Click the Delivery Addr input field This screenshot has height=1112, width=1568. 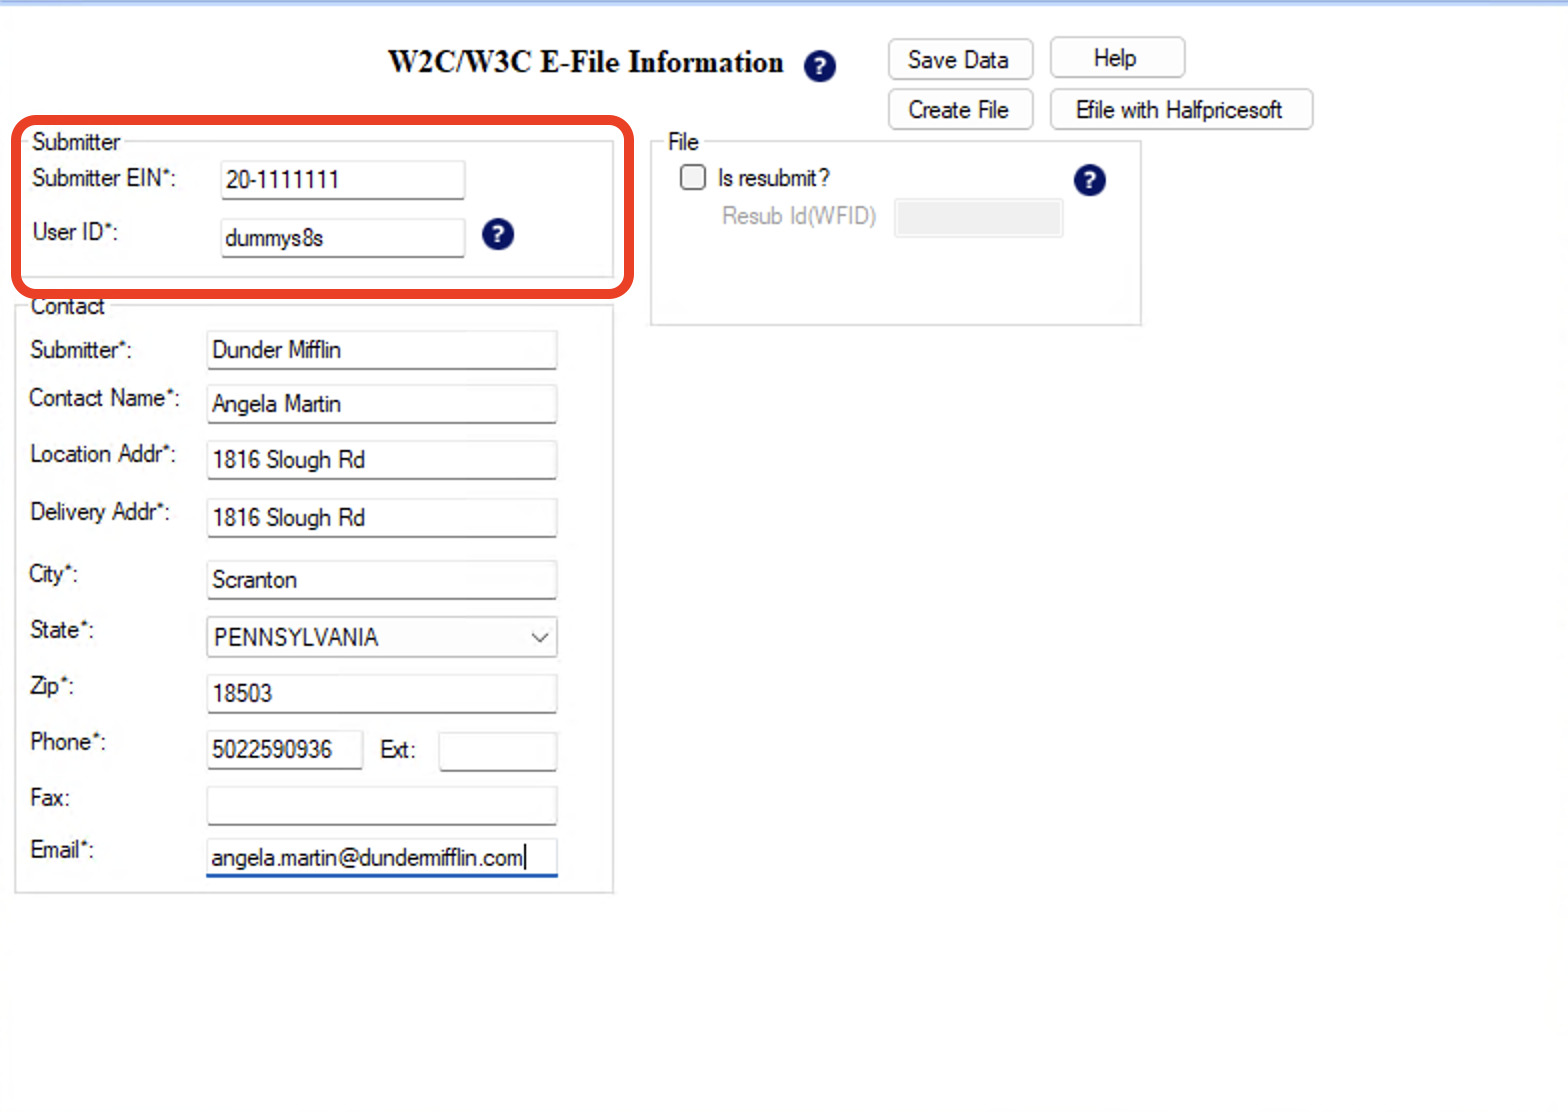point(381,518)
